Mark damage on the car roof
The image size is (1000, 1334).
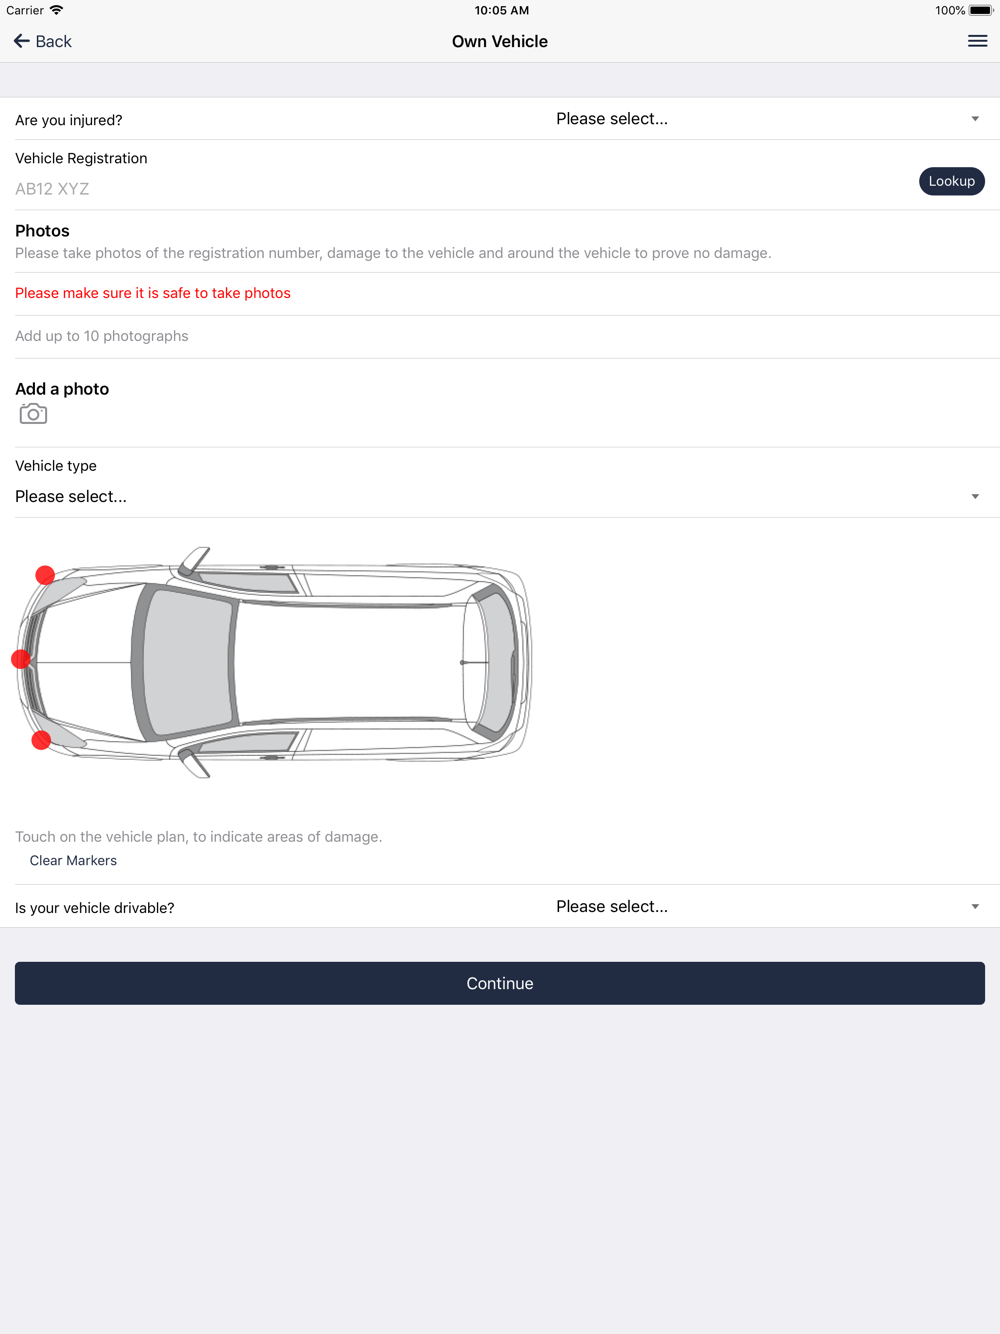coord(350,662)
